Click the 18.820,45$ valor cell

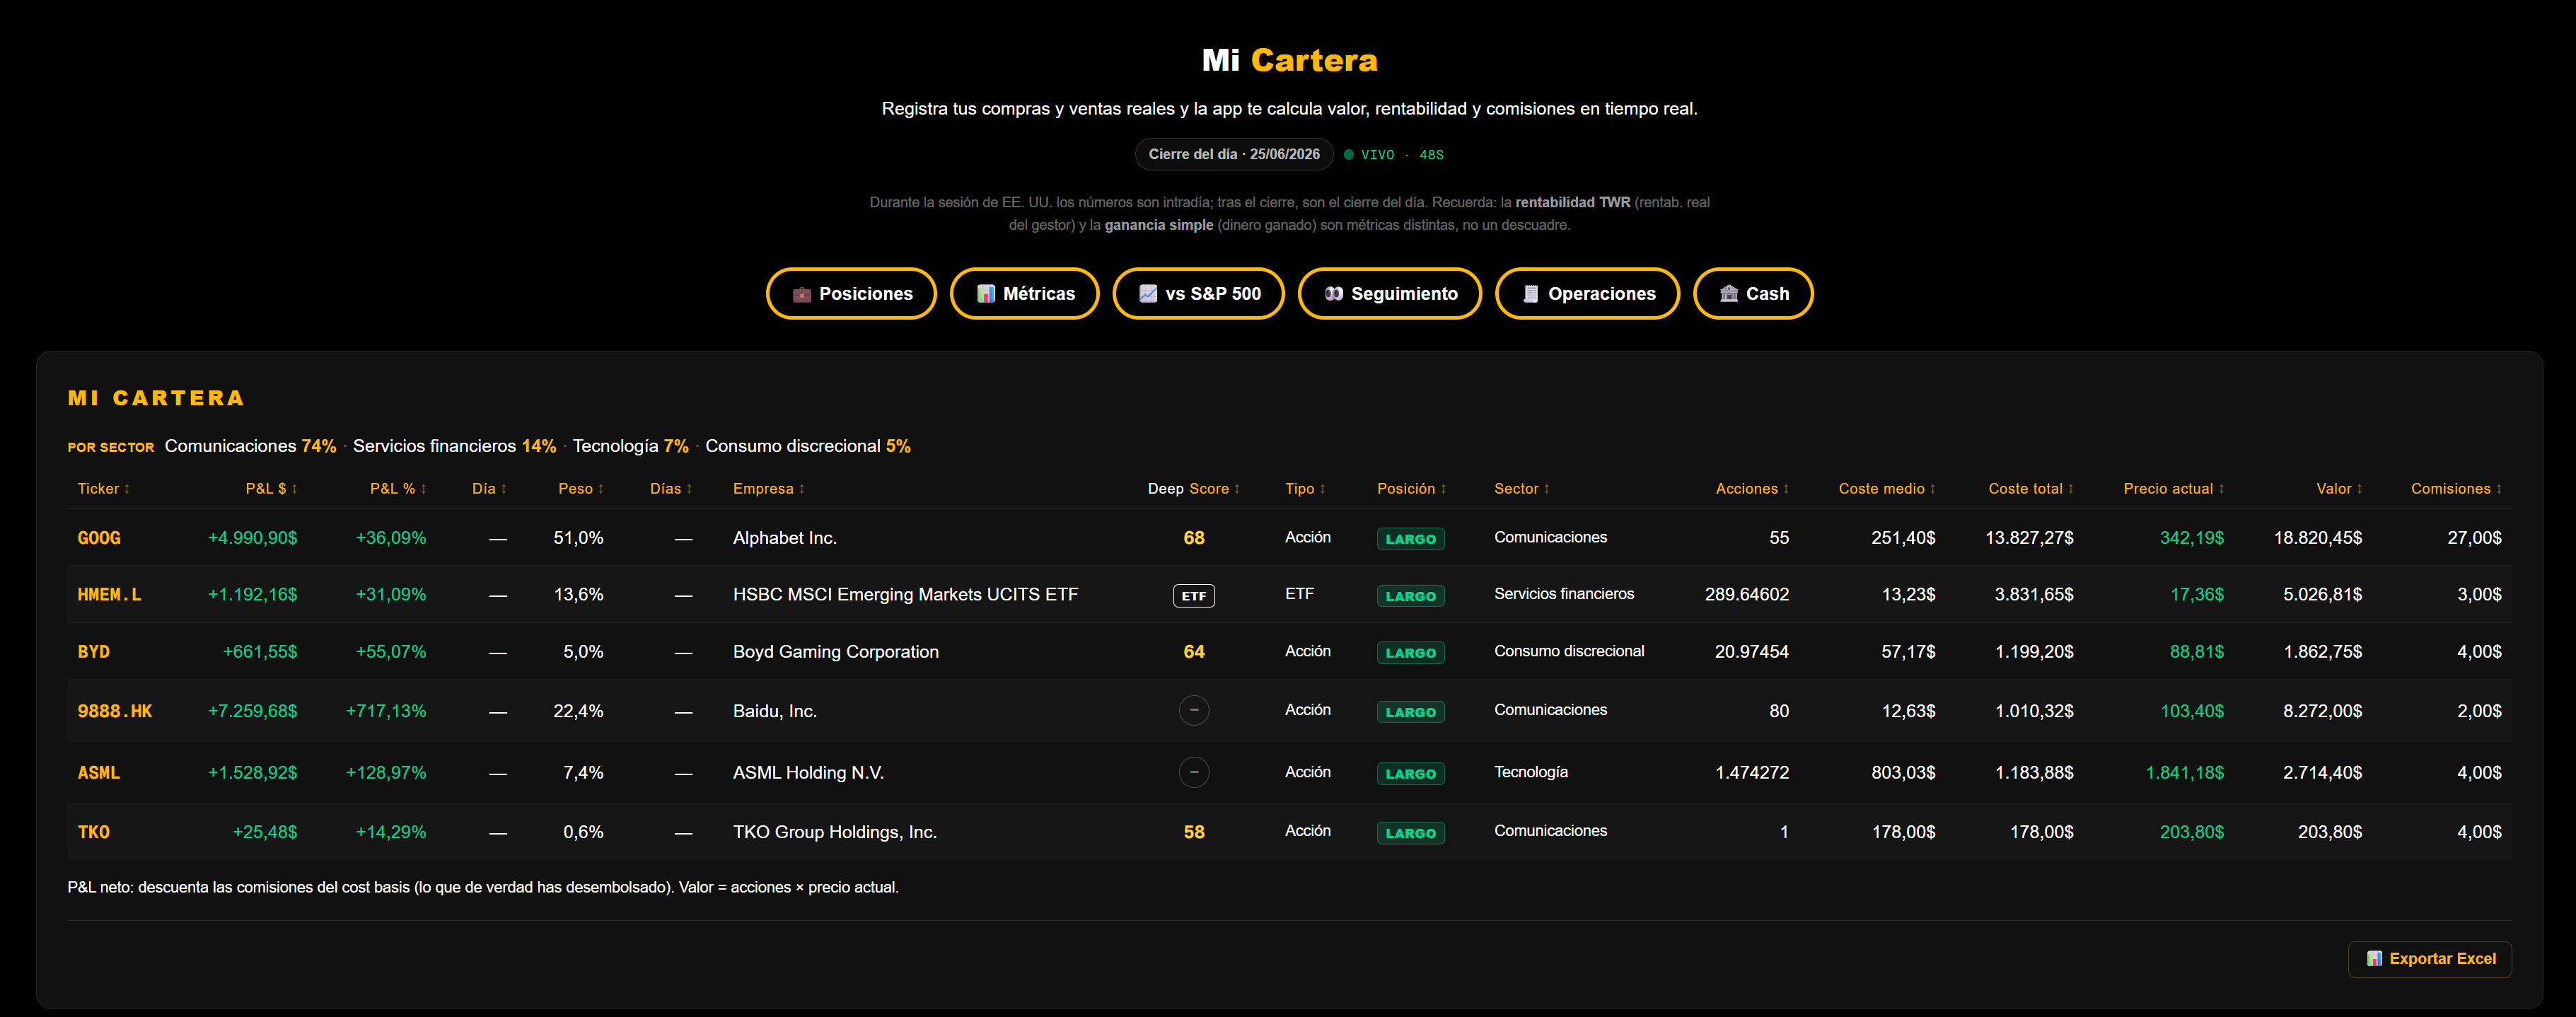pyautogui.click(x=2318, y=538)
